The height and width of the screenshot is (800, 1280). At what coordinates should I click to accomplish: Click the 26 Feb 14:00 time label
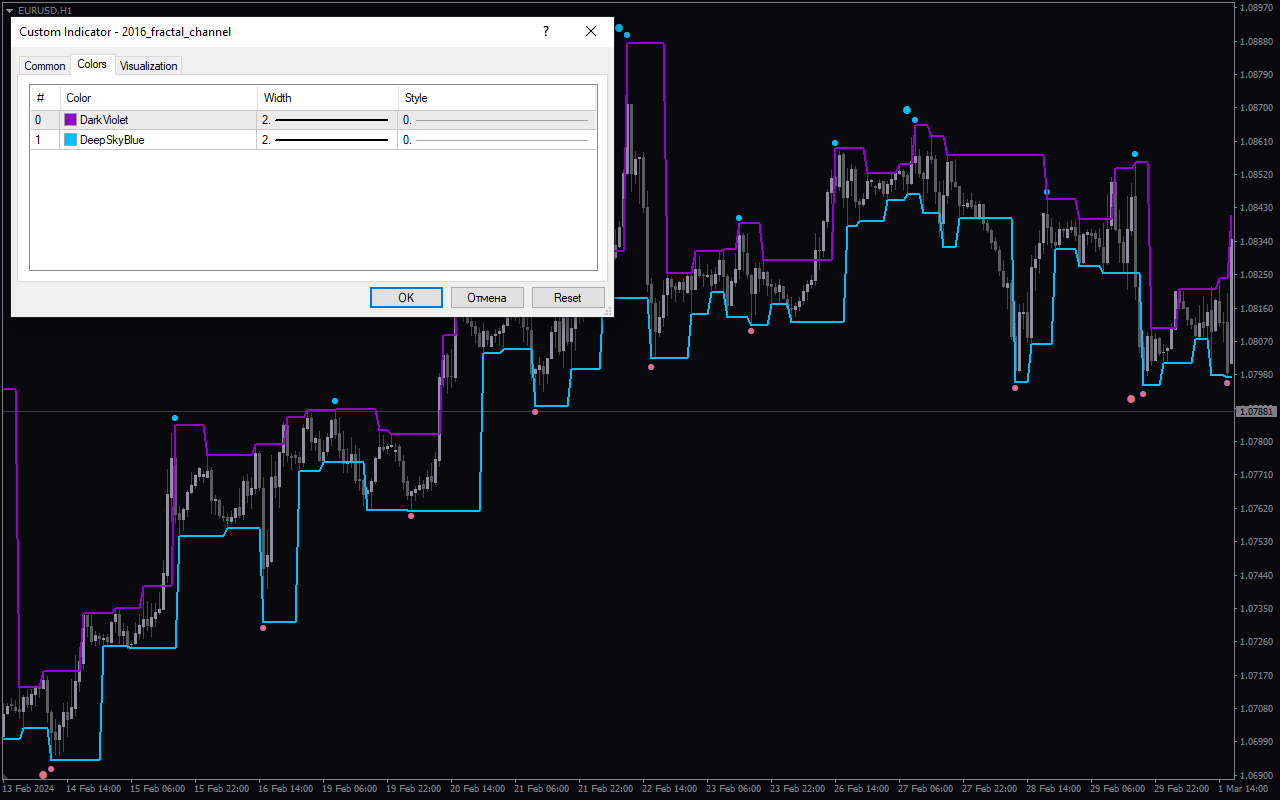861,789
